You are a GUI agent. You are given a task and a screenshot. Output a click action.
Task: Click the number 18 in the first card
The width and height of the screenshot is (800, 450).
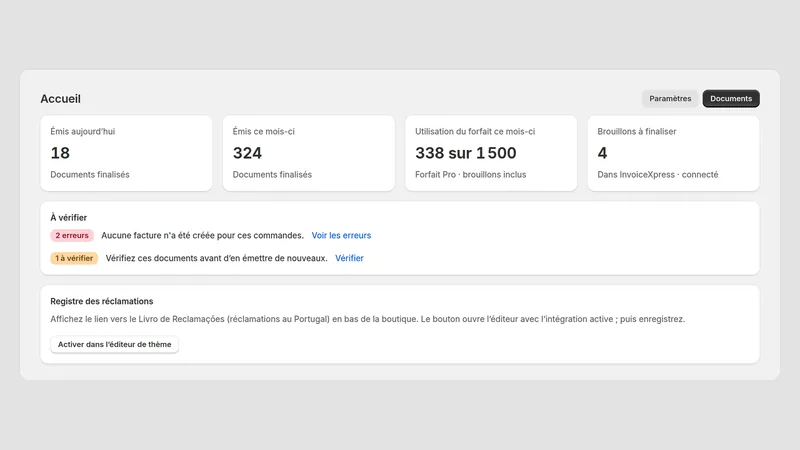click(x=60, y=153)
